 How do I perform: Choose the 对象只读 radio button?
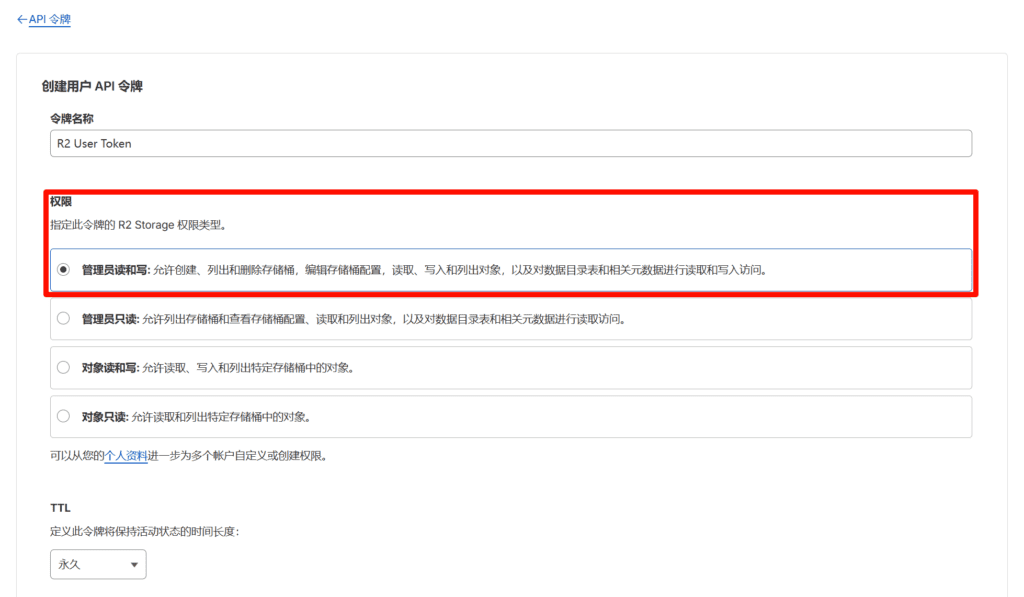(x=64, y=416)
